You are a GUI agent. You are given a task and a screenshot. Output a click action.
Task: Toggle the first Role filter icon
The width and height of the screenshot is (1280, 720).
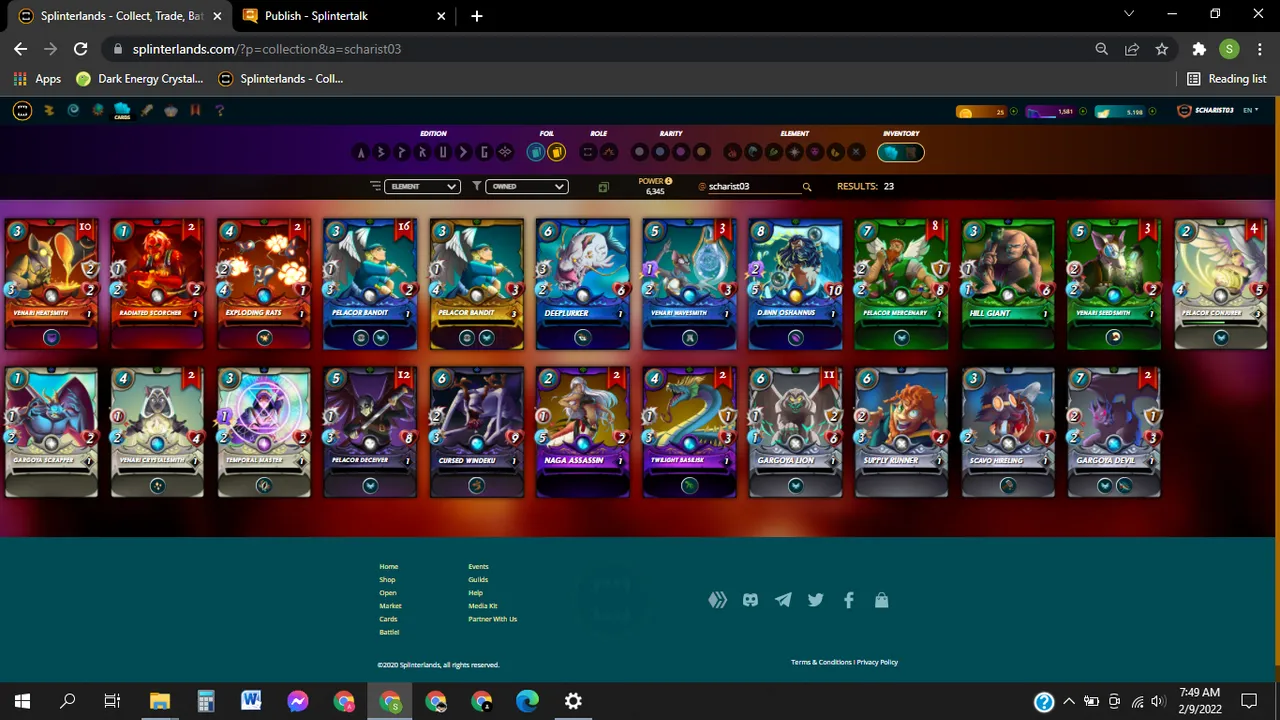[x=588, y=152]
